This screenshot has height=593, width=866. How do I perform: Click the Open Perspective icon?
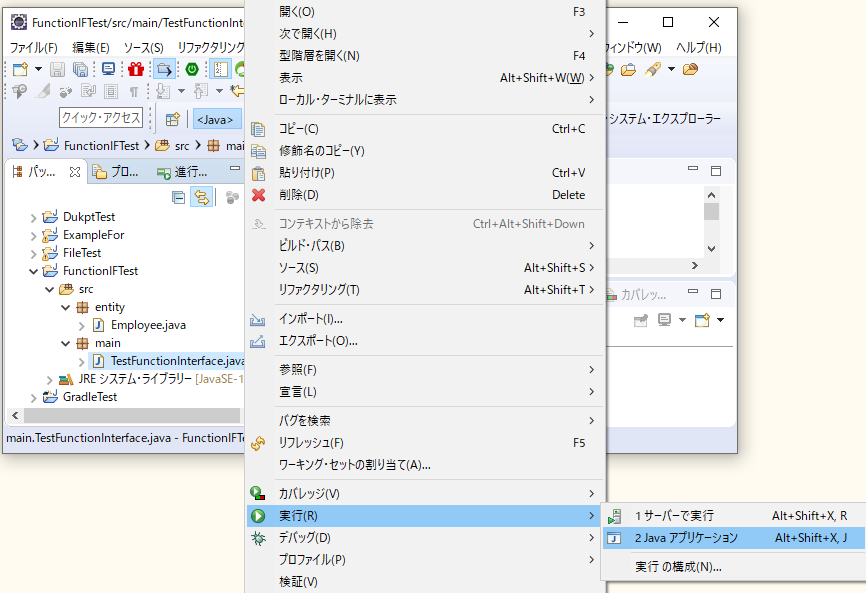coord(173,119)
